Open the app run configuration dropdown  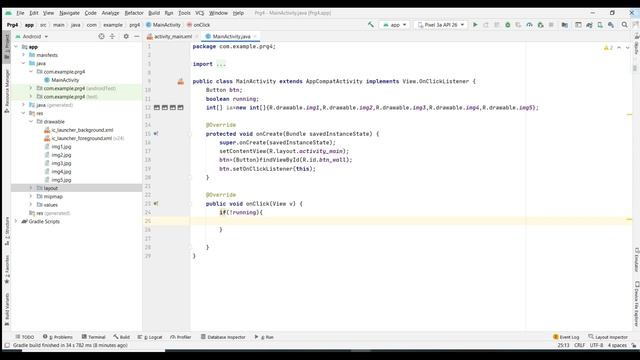click(395, 25)
